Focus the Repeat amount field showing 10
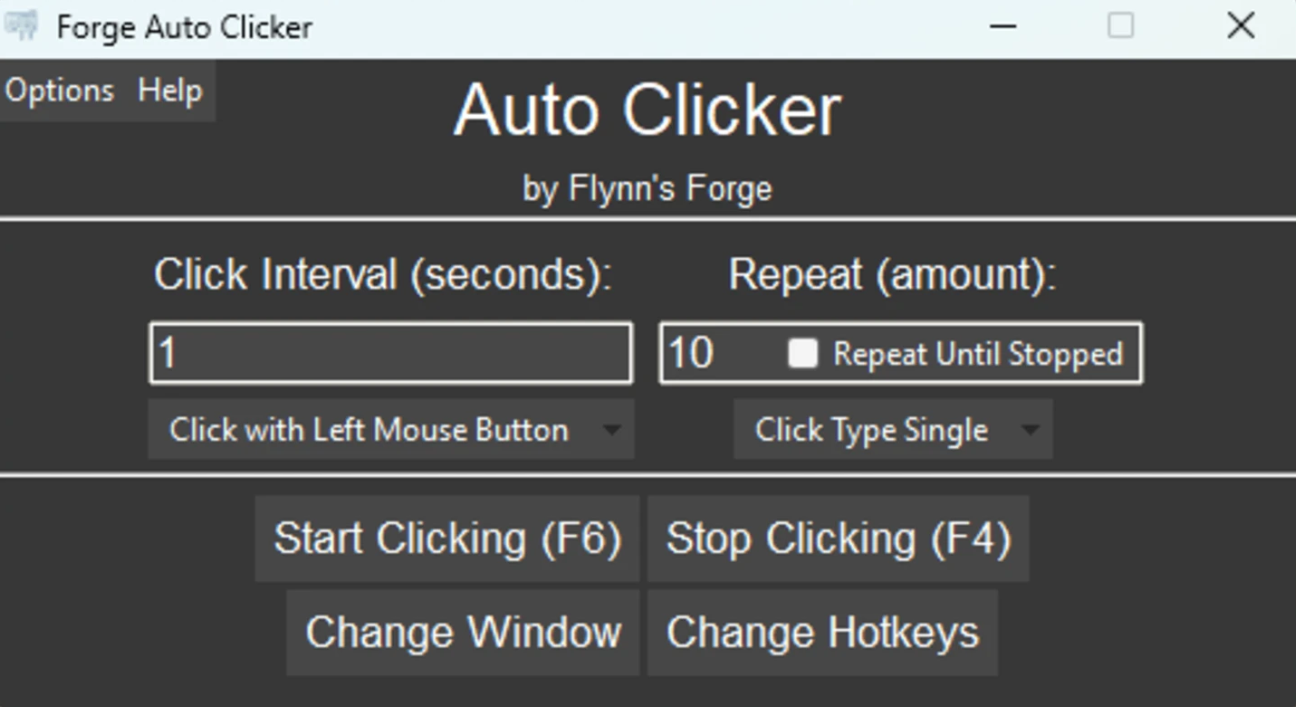 coord(722,353)
